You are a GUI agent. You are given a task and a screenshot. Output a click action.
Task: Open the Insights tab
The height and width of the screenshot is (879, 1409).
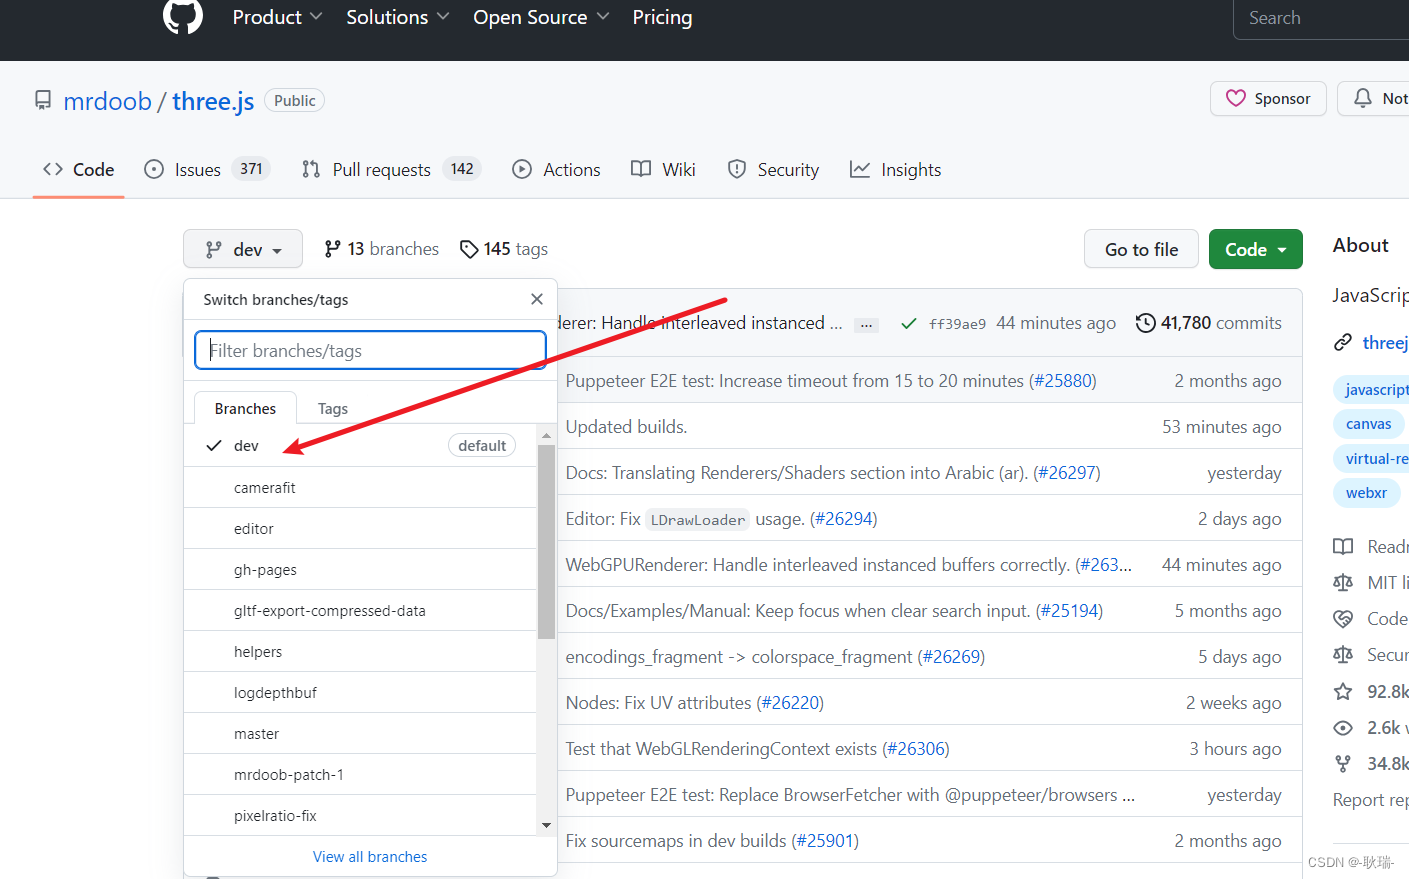pyautogui.click(x=896, y=169)
